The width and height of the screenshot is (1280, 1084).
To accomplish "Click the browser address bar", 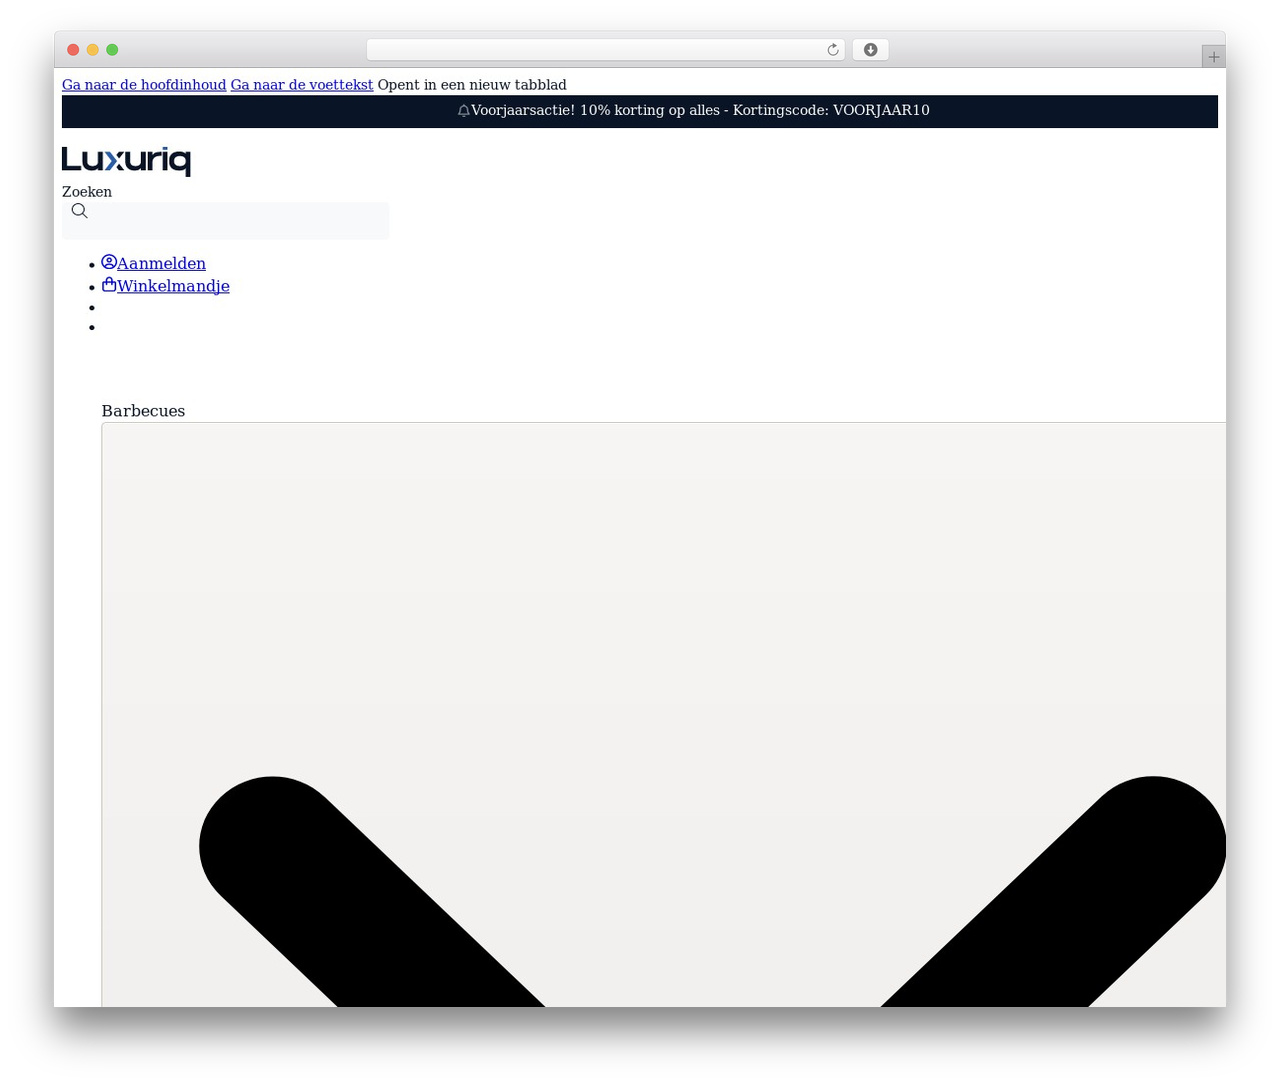I will (605, 50).
